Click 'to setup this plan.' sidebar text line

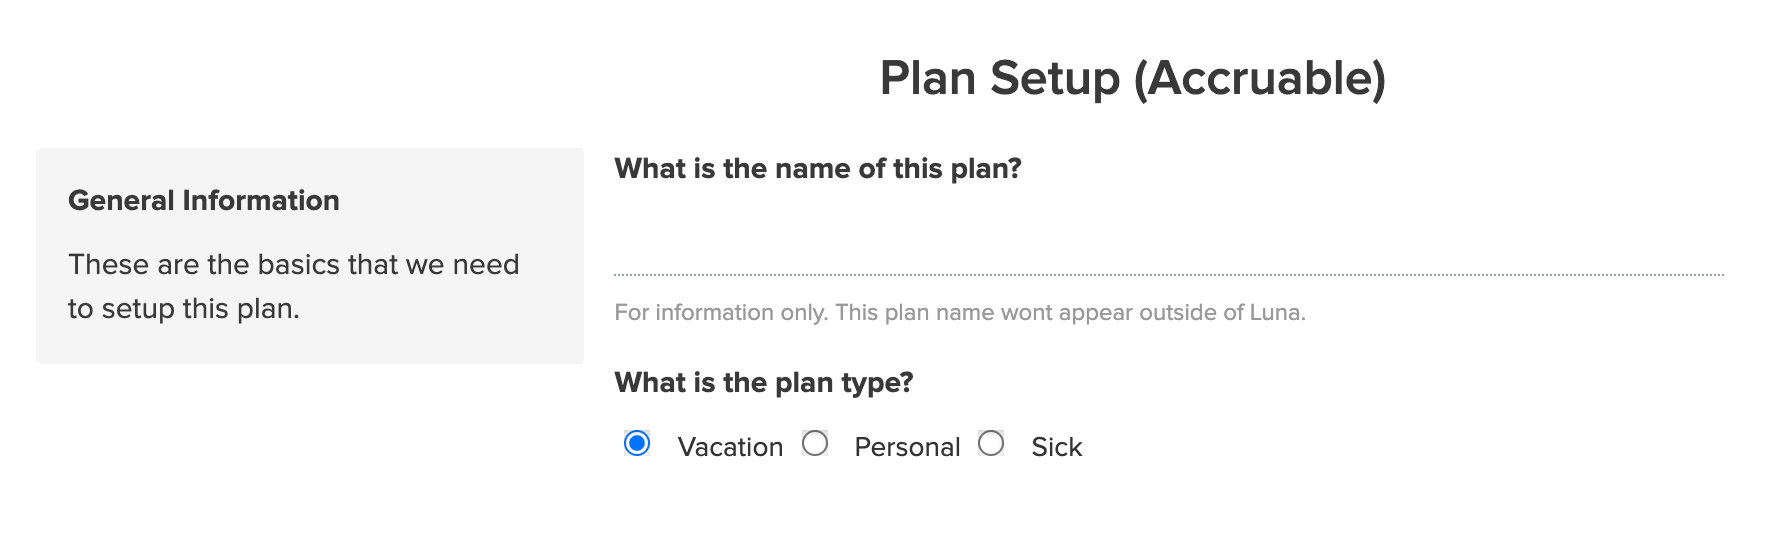[183, 308]
